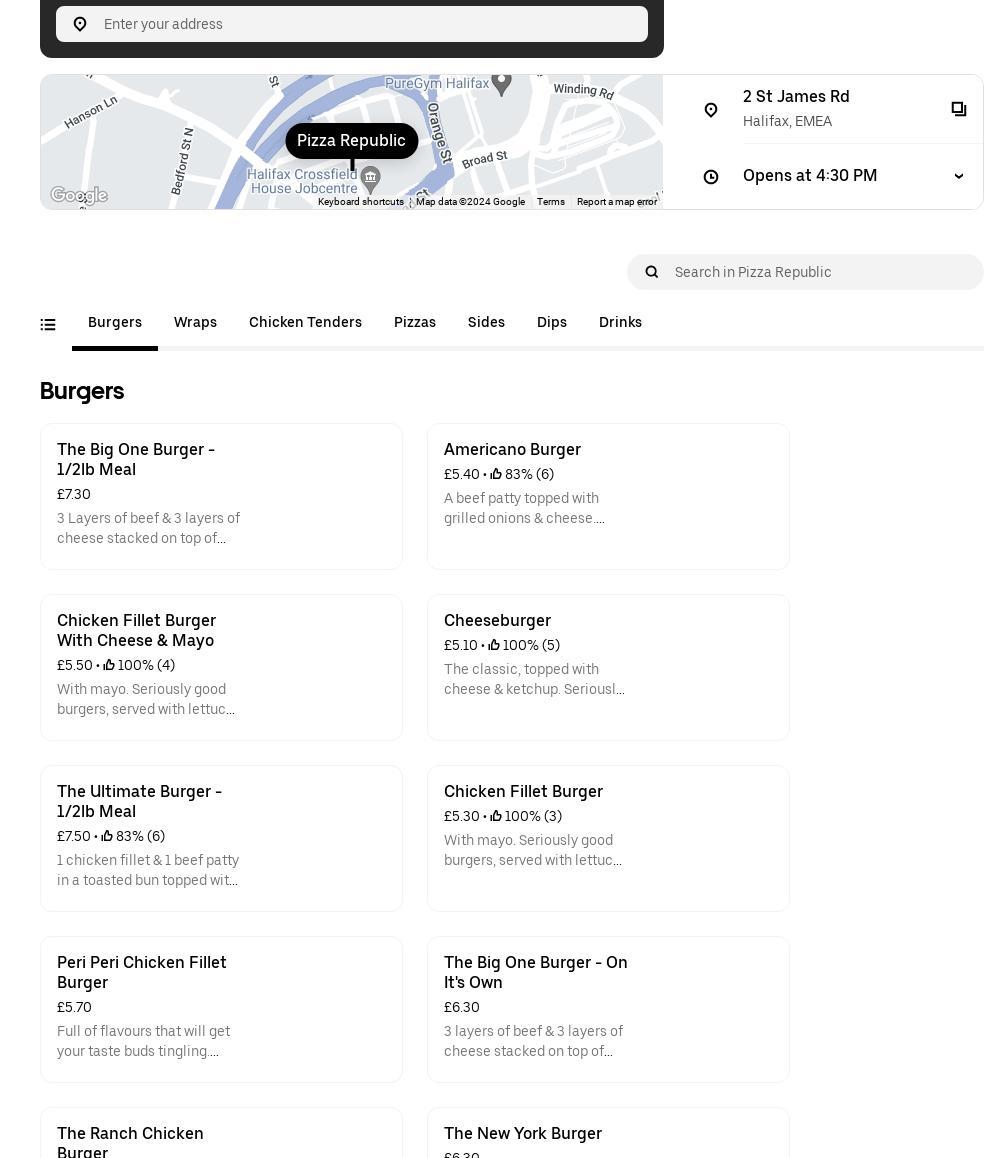The width and height of the screenshot is (1004, 1158).
Task: Click the clock icon beside Opens at 4:30 PM
Action: [x=711, y=177]
